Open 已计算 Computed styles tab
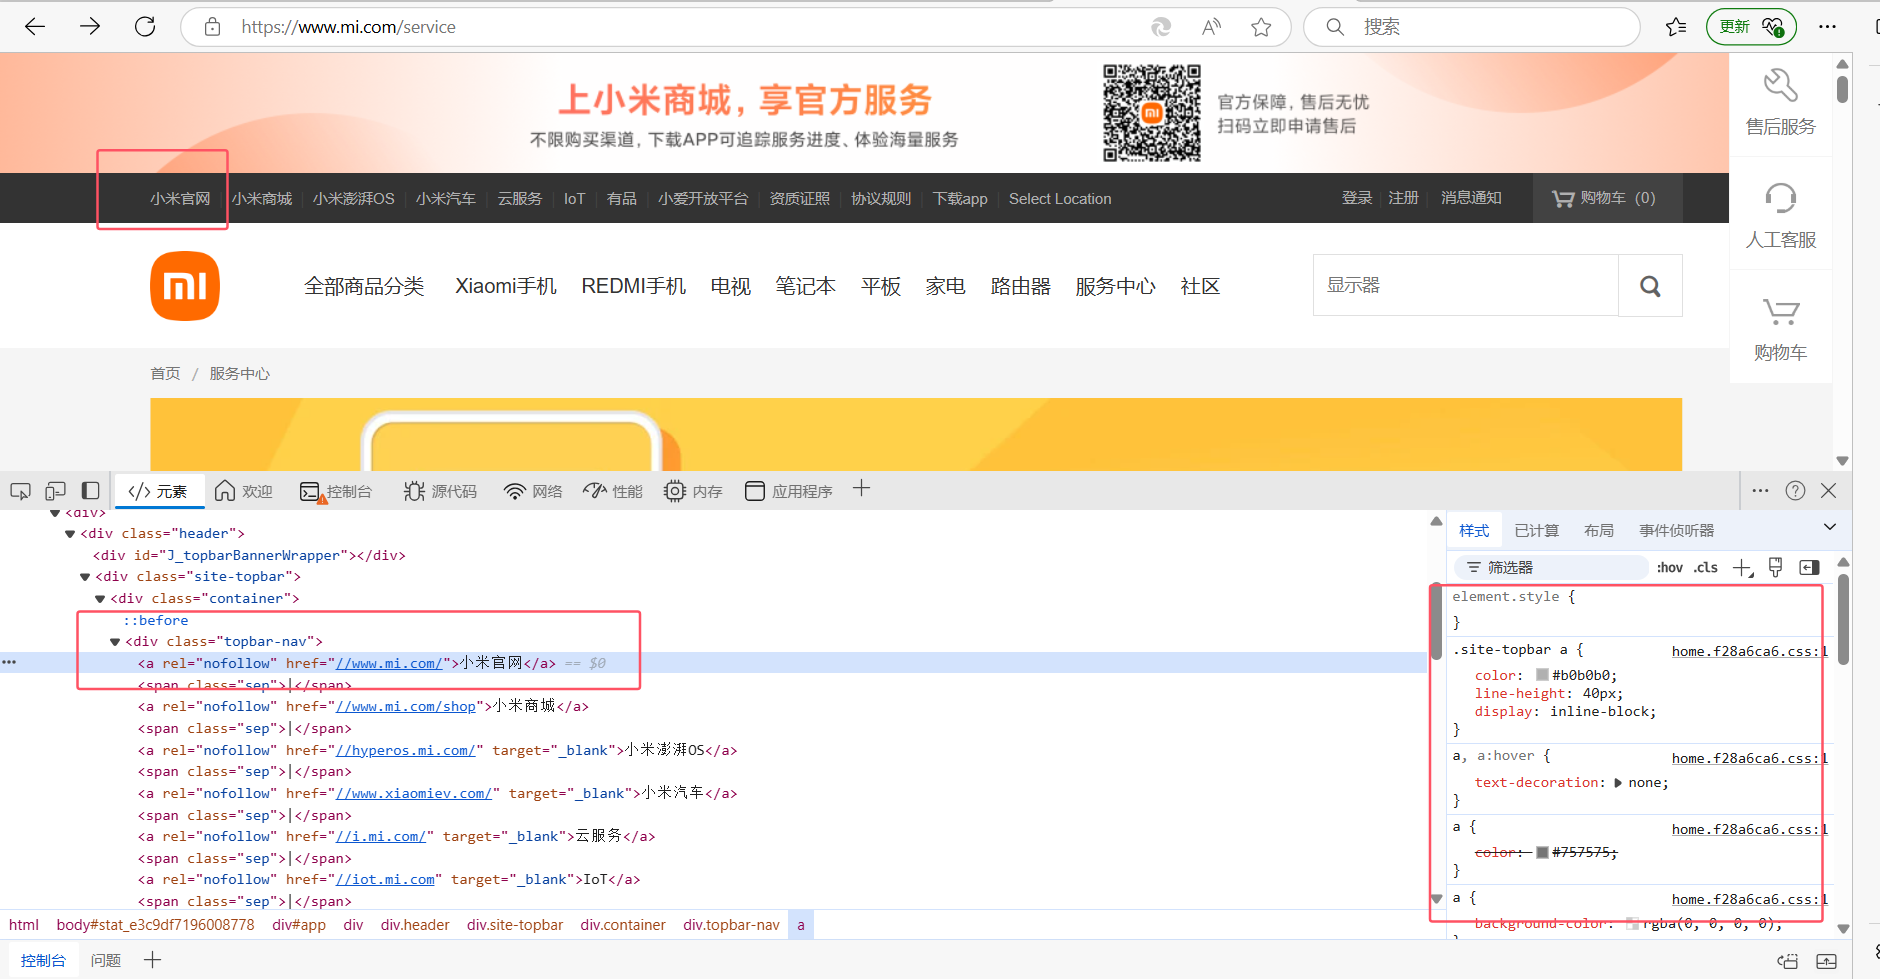This screenshot has height=979, width=1880. (x=1536, y=530)
